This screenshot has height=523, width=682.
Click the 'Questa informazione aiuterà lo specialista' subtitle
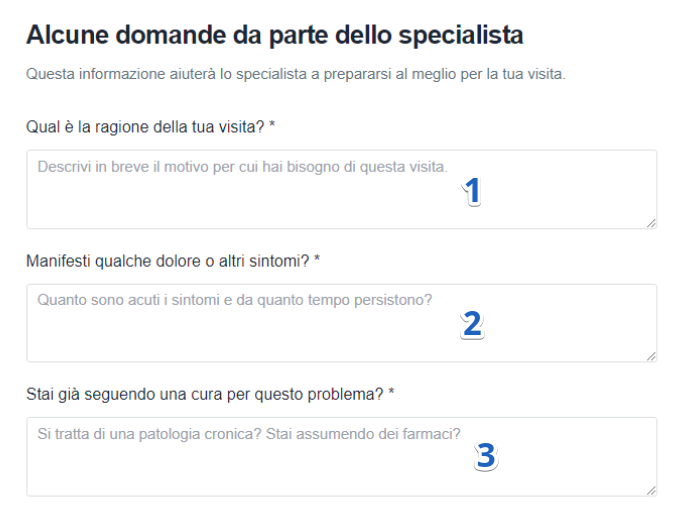coord(296,74)
